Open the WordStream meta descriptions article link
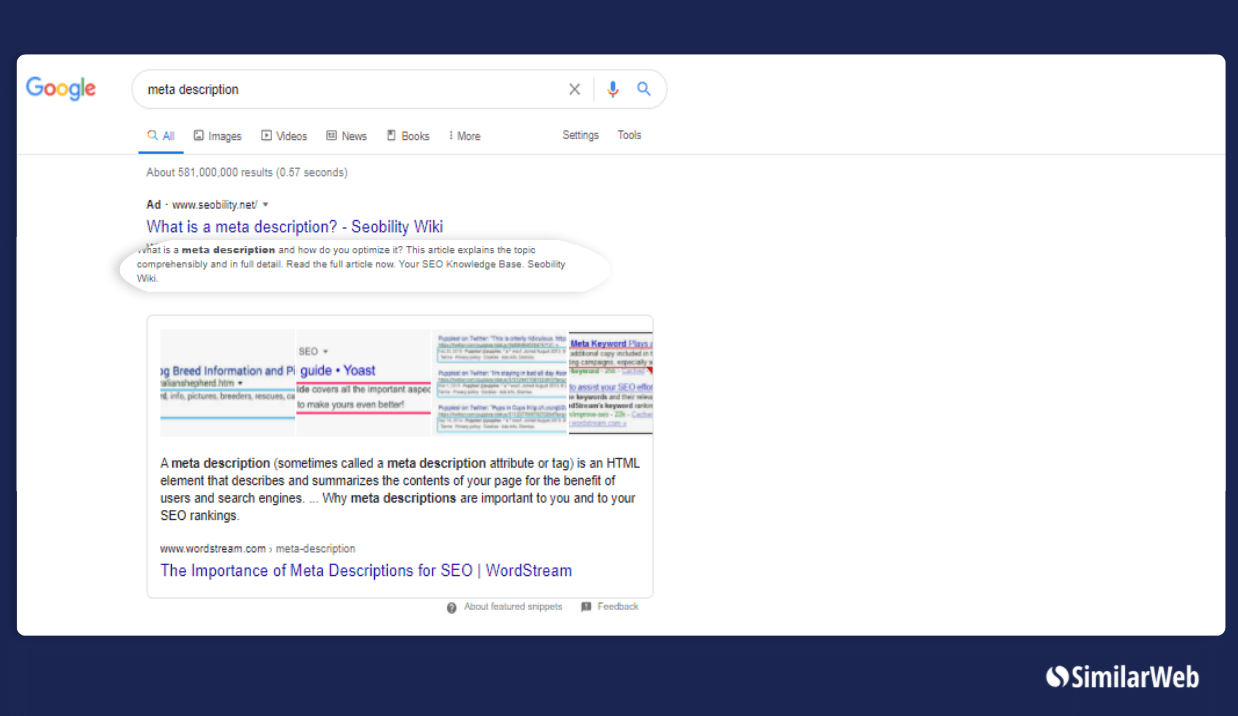This screenshot has height=716, width=1238. [x=366, y=570]
